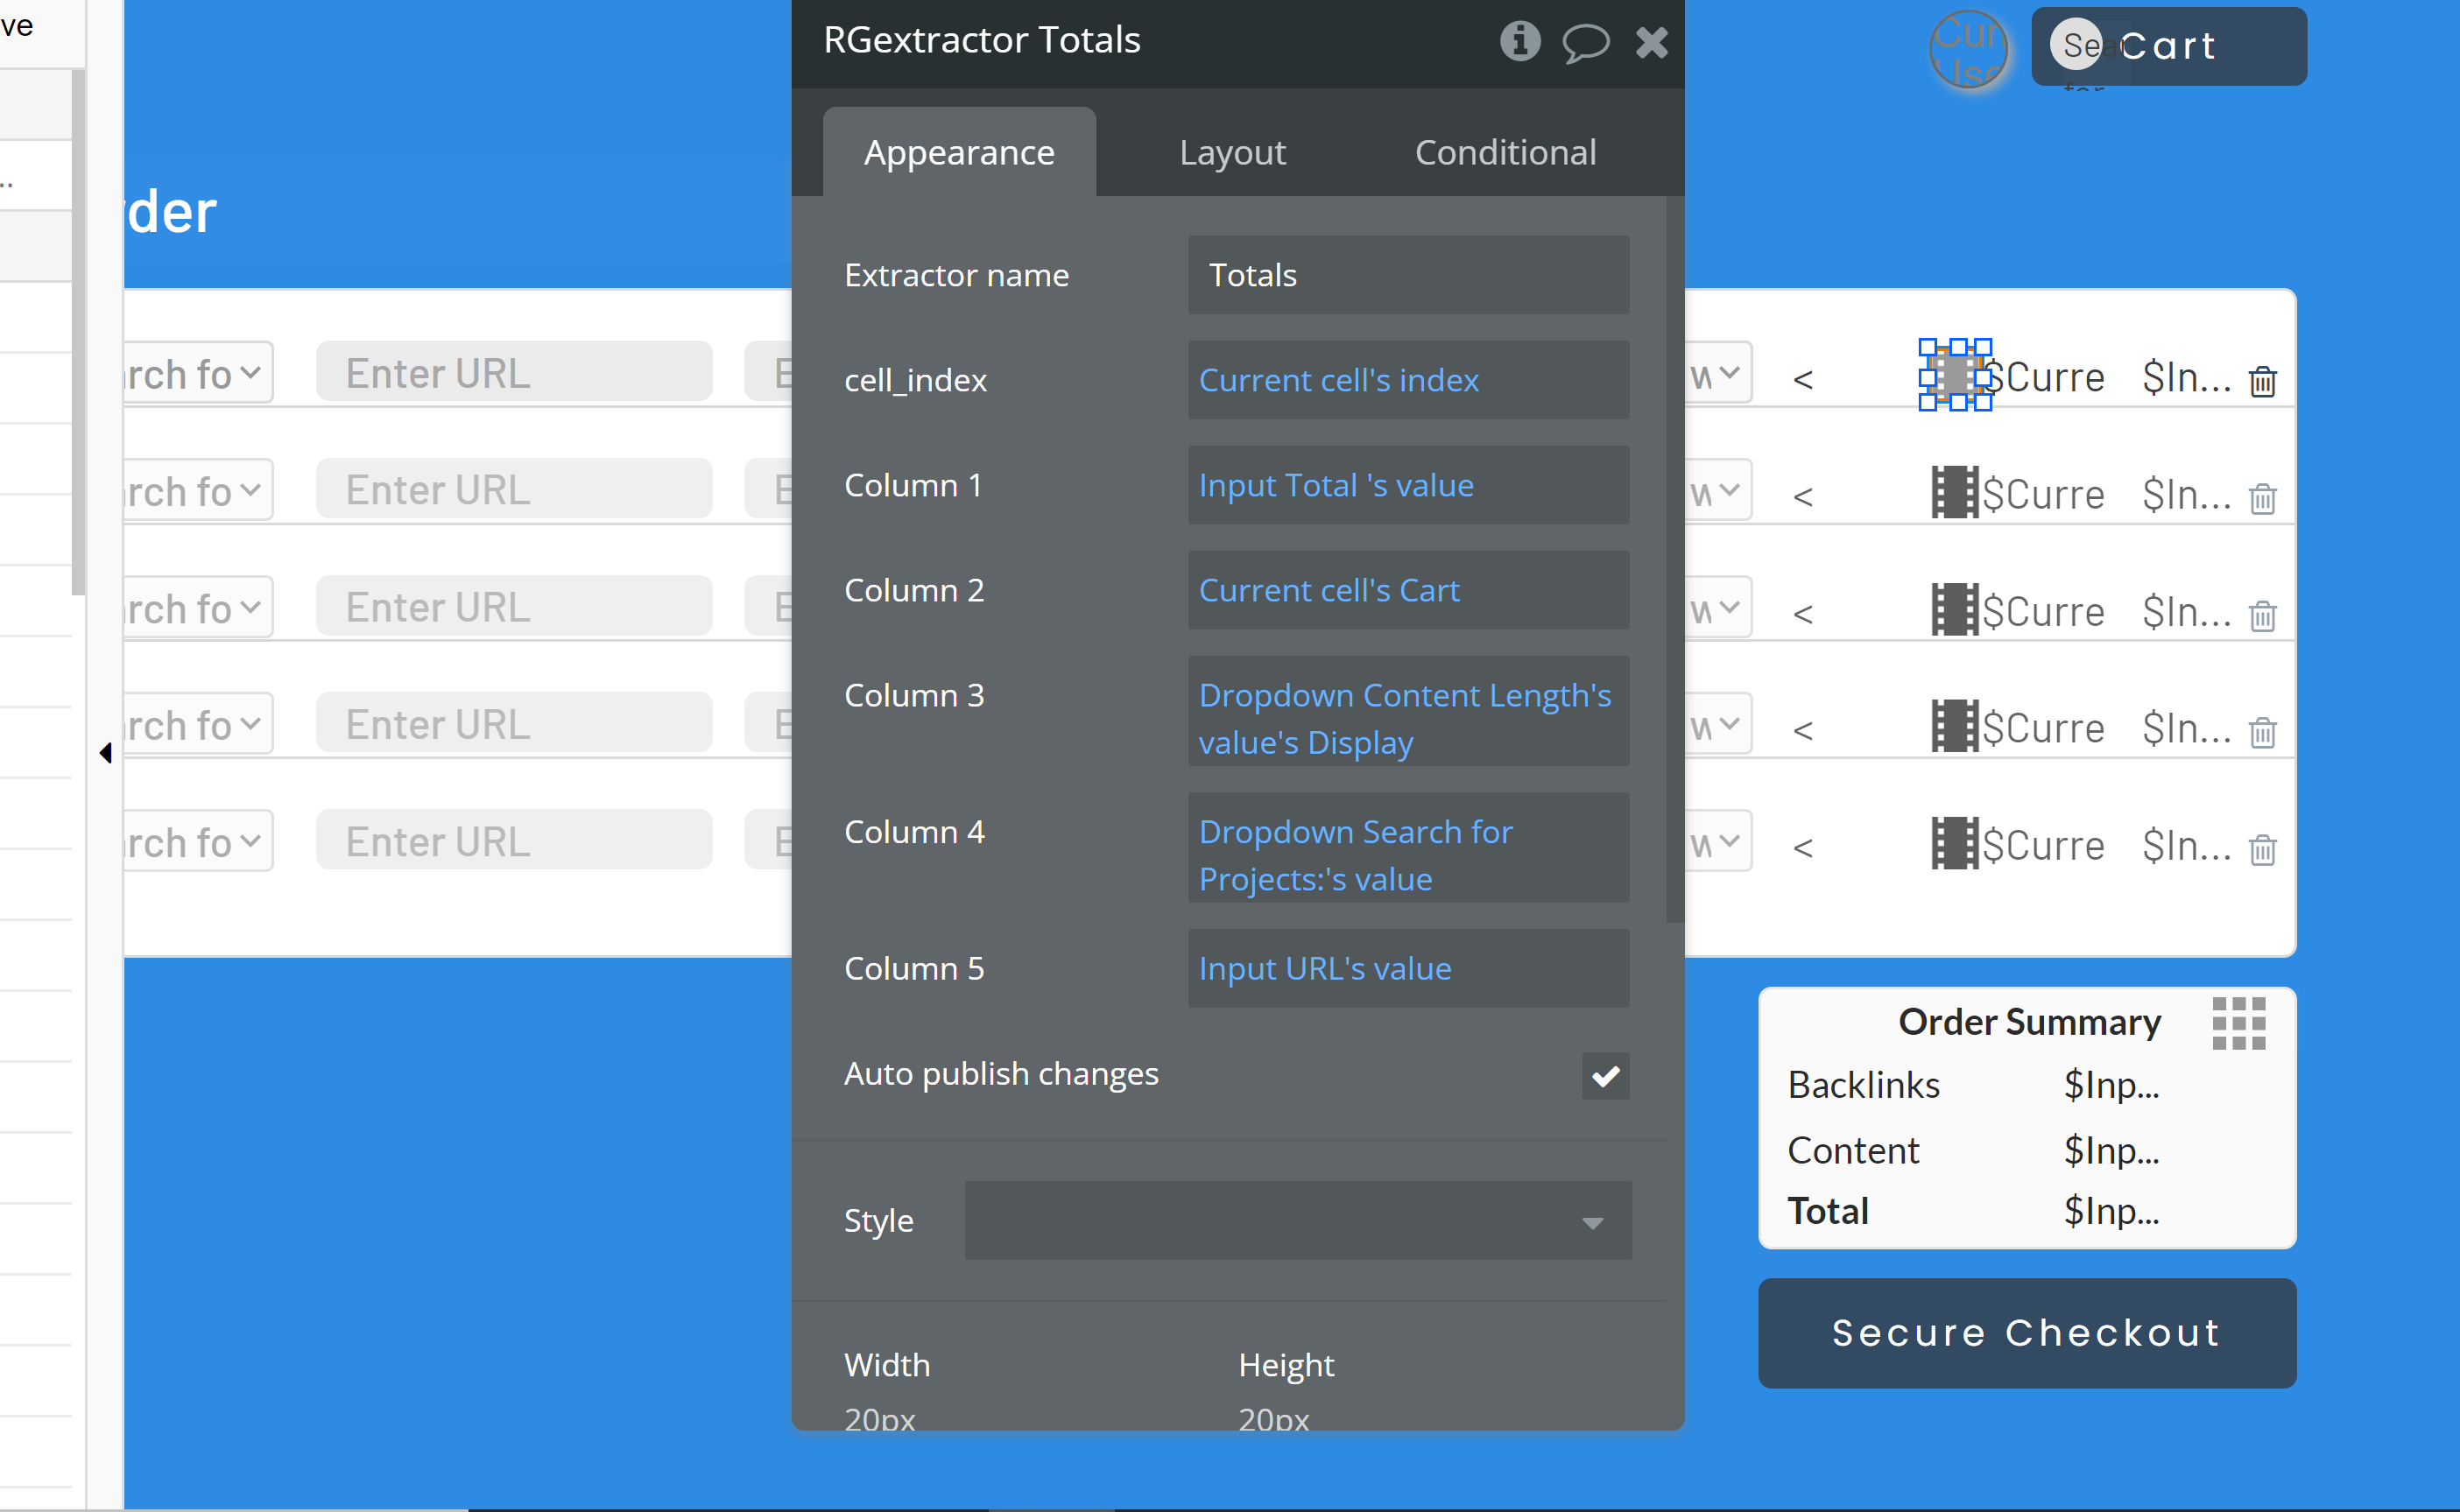The width and height of the screenshot is (2460, 1512).
Task: Switch to the Conditional tab
Action: 1505,152
